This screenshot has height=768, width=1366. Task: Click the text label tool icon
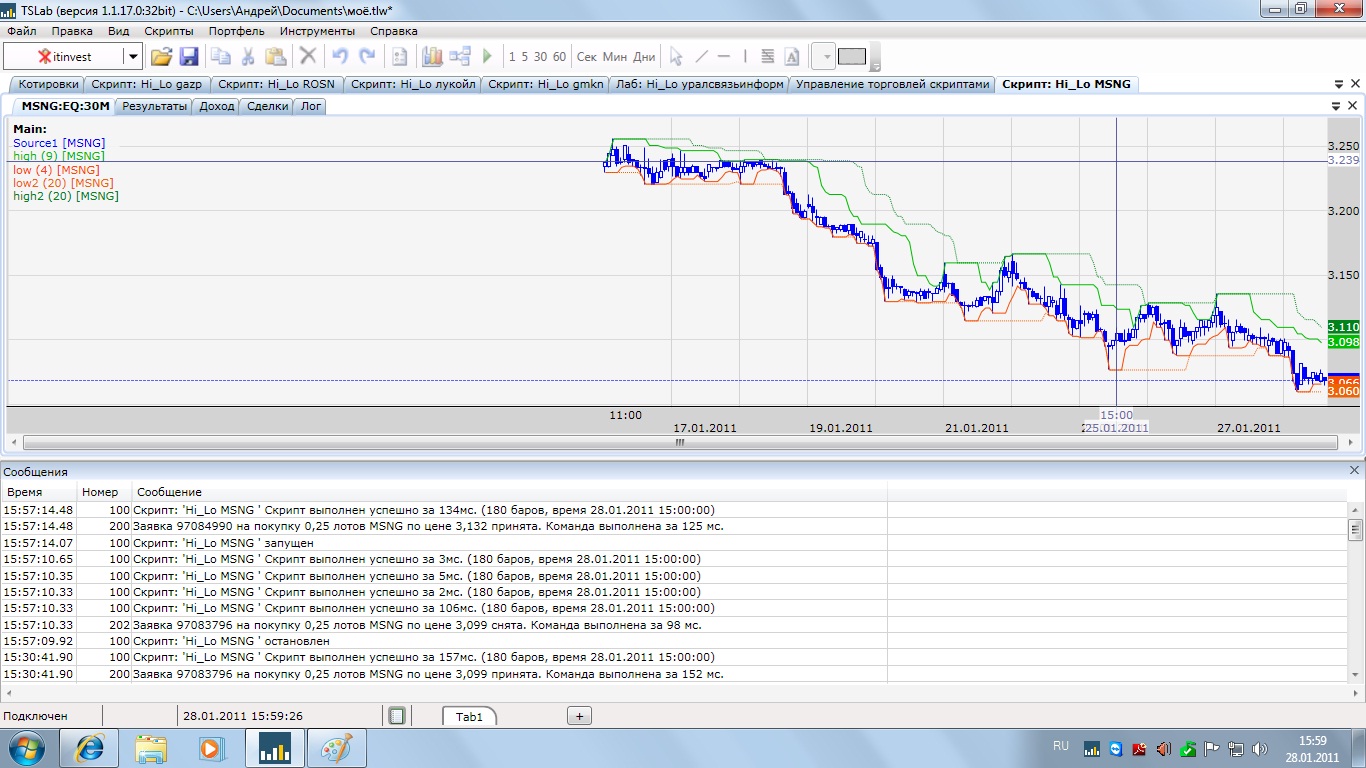(x=792, y=57)
